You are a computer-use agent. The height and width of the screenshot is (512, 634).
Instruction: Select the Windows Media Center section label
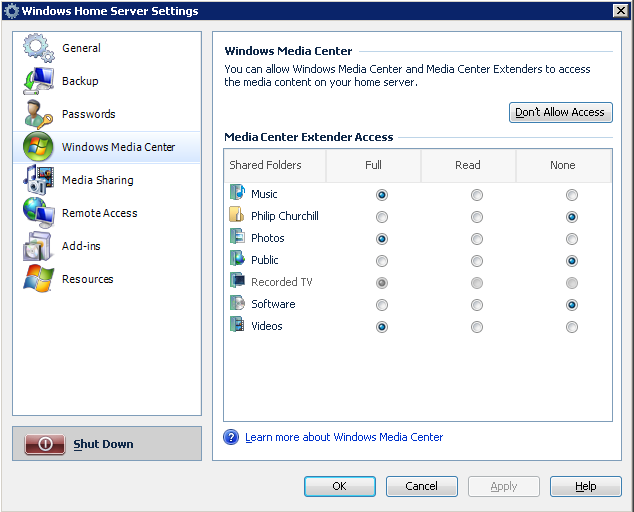point(118,147)
